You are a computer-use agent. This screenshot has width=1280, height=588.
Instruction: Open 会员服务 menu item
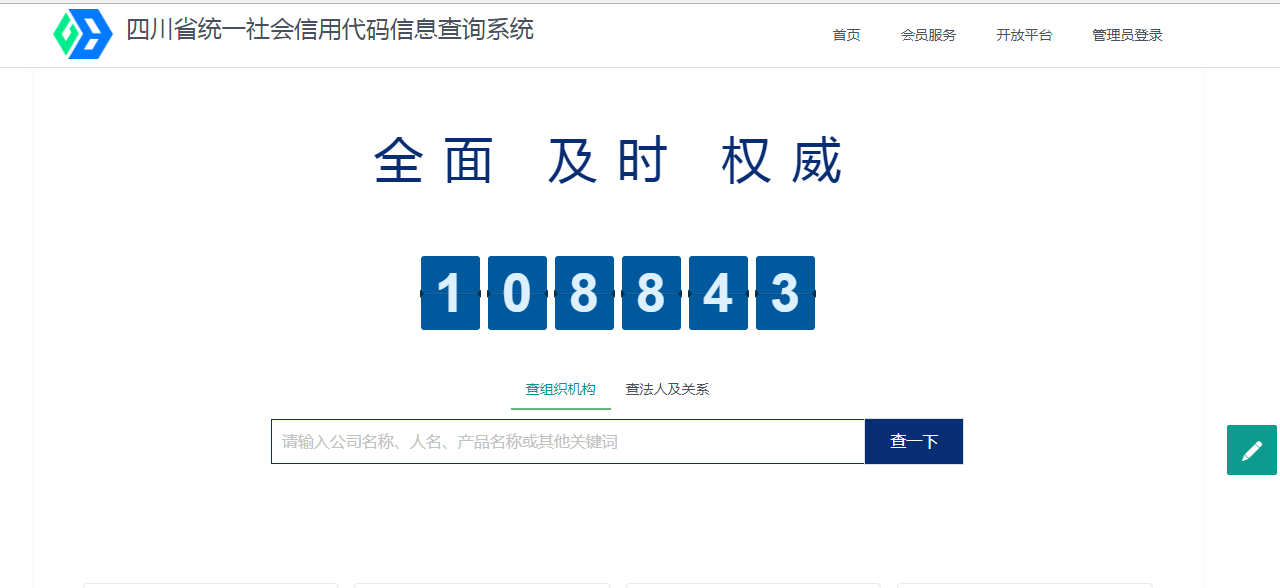928,35
